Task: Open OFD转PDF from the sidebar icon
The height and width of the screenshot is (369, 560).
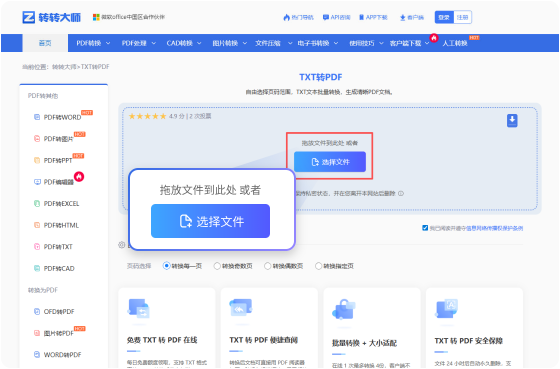Action: 37,311
